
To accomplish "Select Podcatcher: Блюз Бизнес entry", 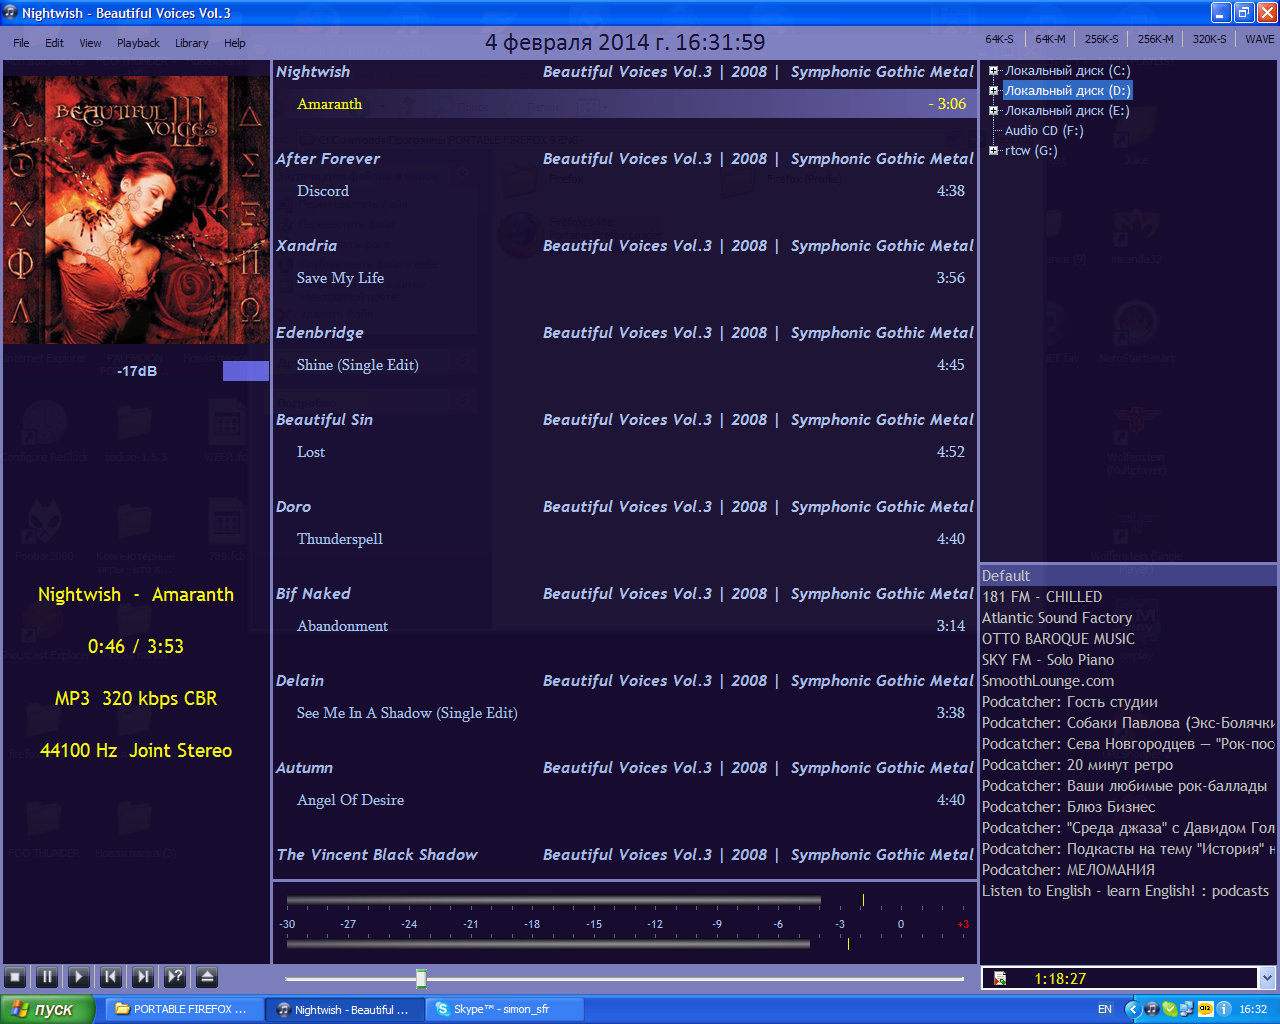I will tap(1128, 807).
